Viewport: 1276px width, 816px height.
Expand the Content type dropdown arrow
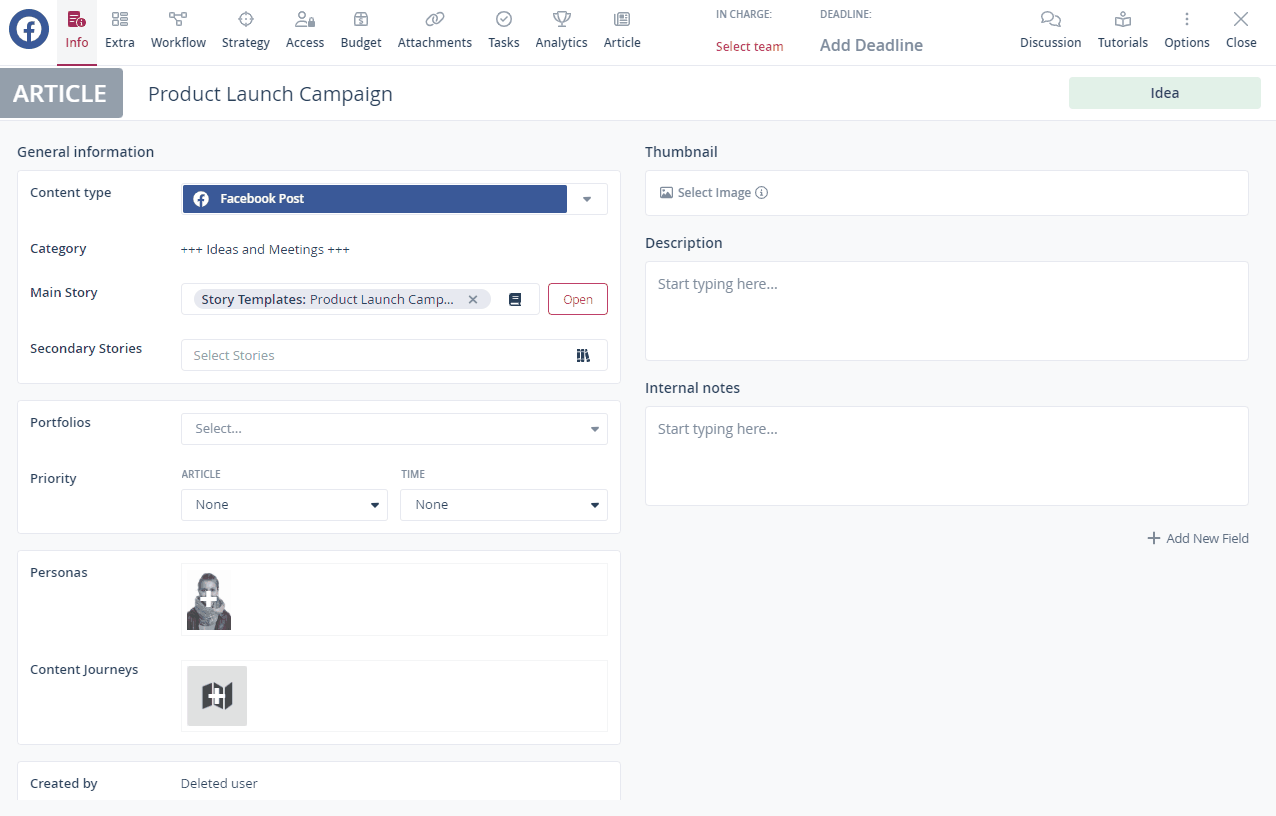point(587,199)
